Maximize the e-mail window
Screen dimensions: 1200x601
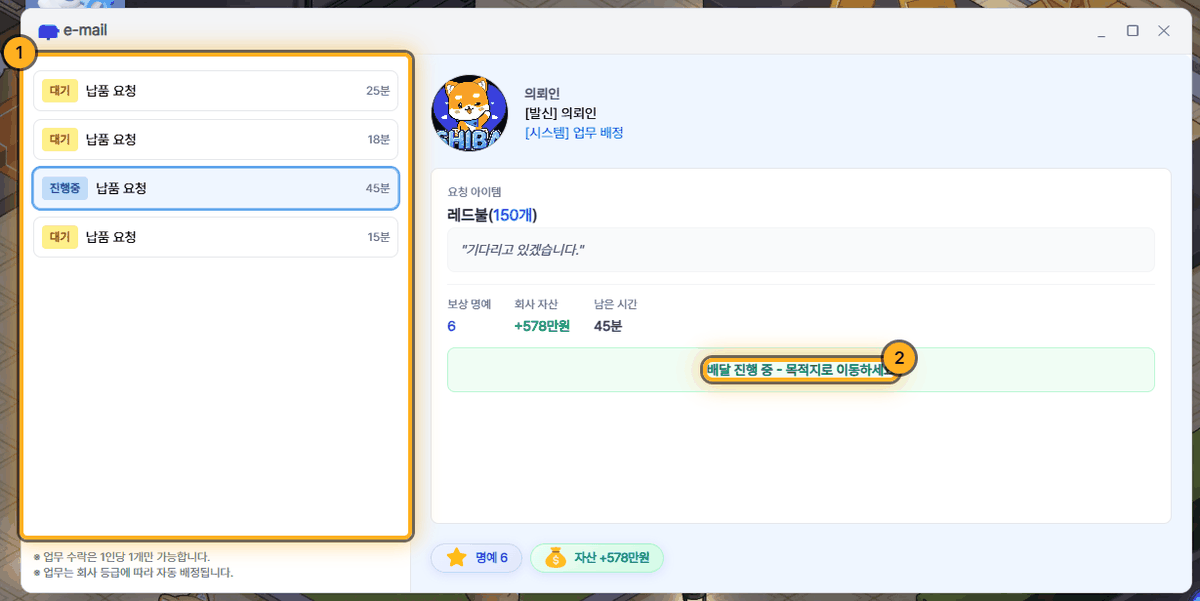[1133, 31]
